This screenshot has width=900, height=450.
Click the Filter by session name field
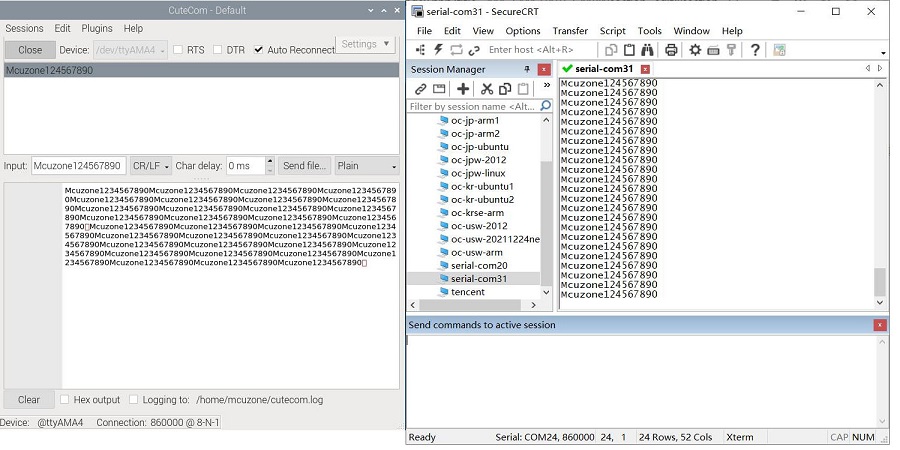474,106
